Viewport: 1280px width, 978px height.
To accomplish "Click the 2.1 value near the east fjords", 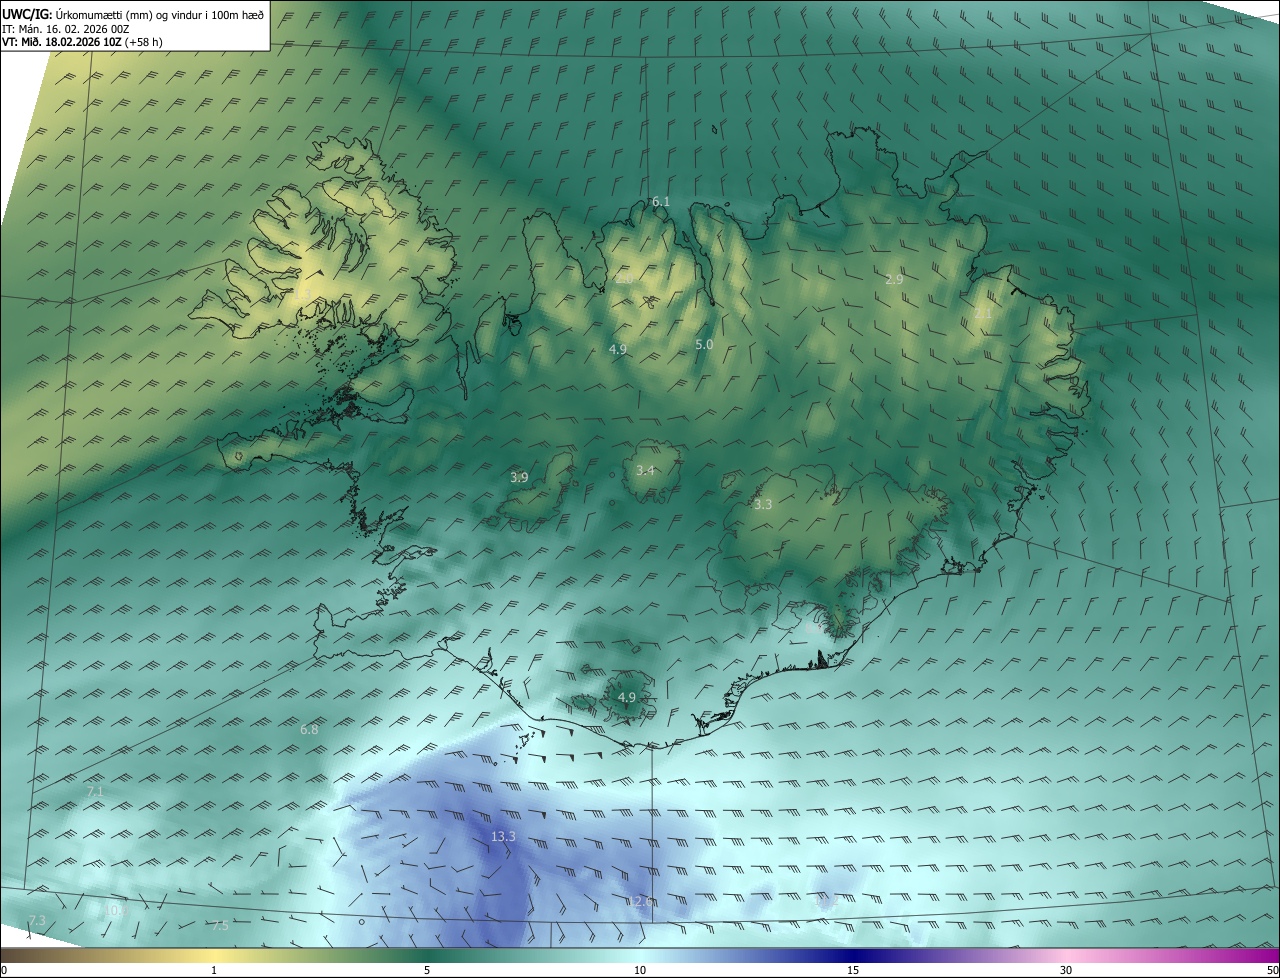I will [x=983, y=313].
